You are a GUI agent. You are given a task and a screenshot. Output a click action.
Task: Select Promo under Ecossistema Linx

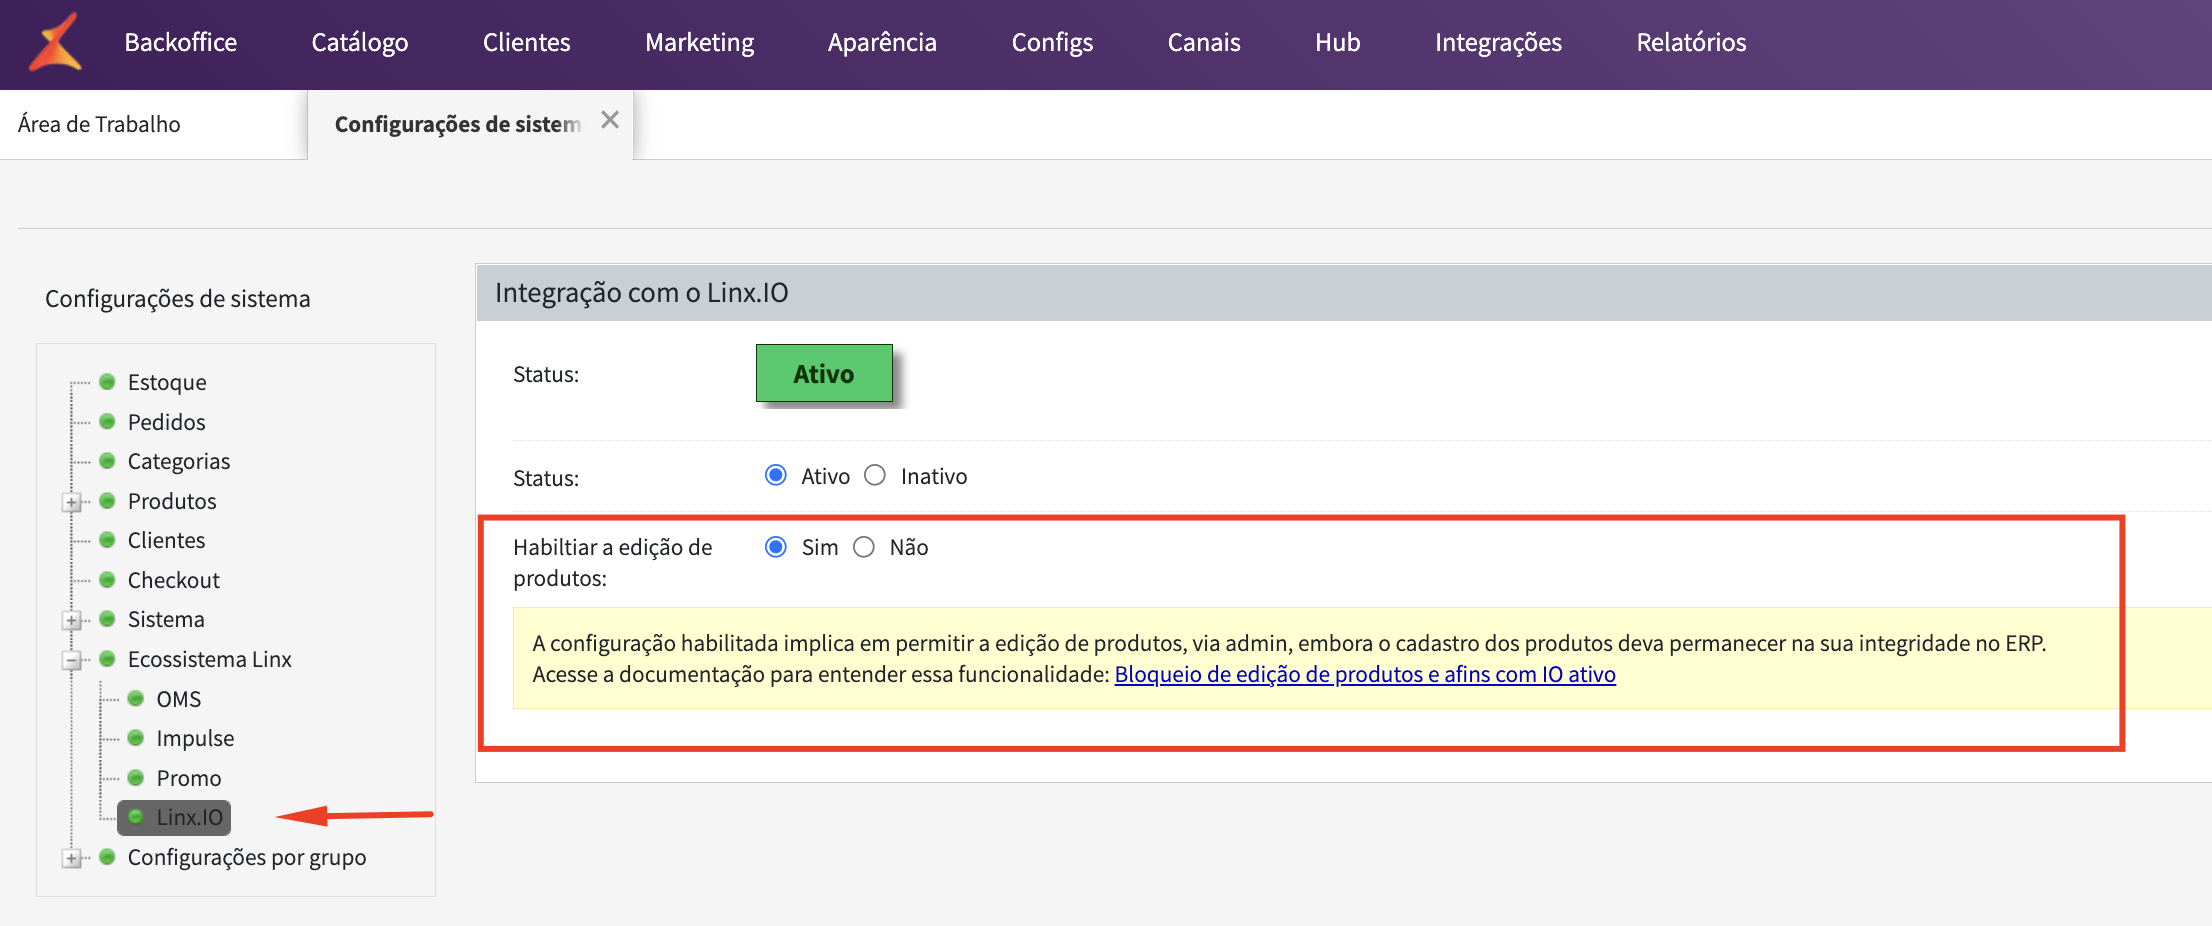point(189,778)
